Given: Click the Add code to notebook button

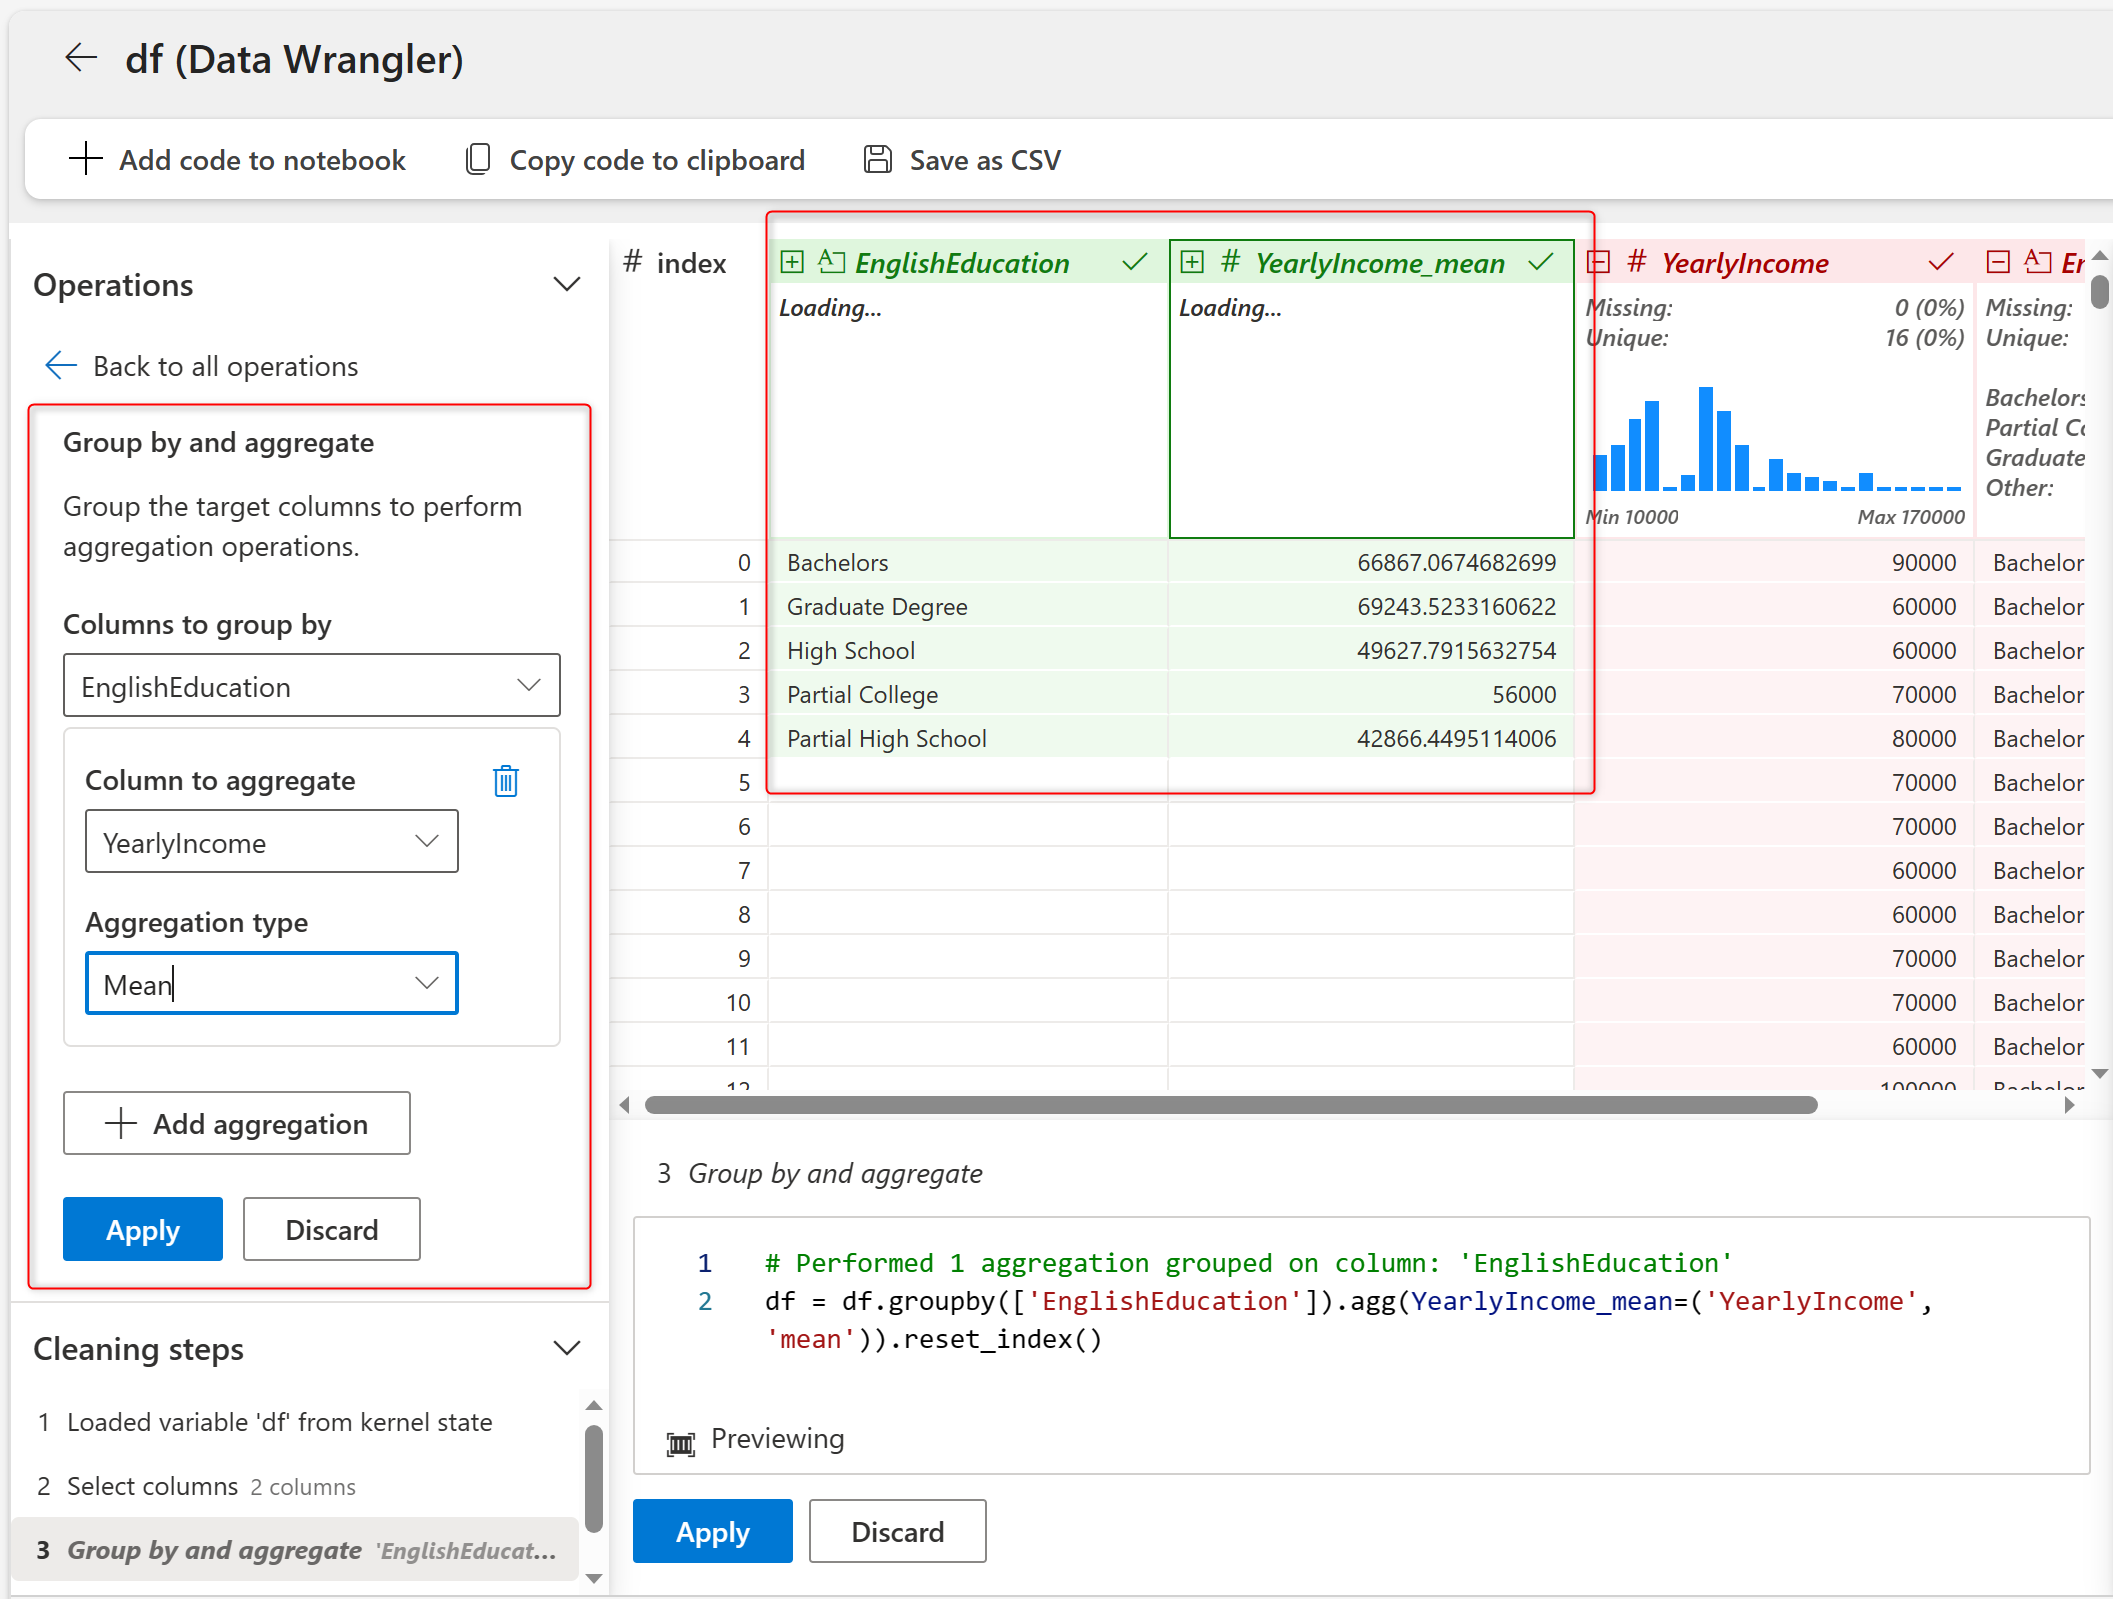Looking at the screenshot, I should 238,160.
